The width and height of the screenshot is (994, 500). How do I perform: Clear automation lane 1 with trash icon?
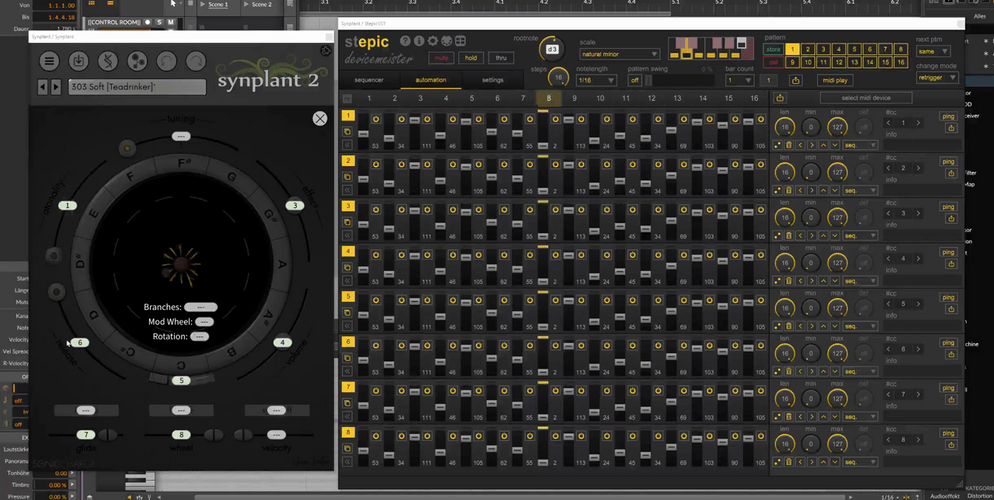789,145
